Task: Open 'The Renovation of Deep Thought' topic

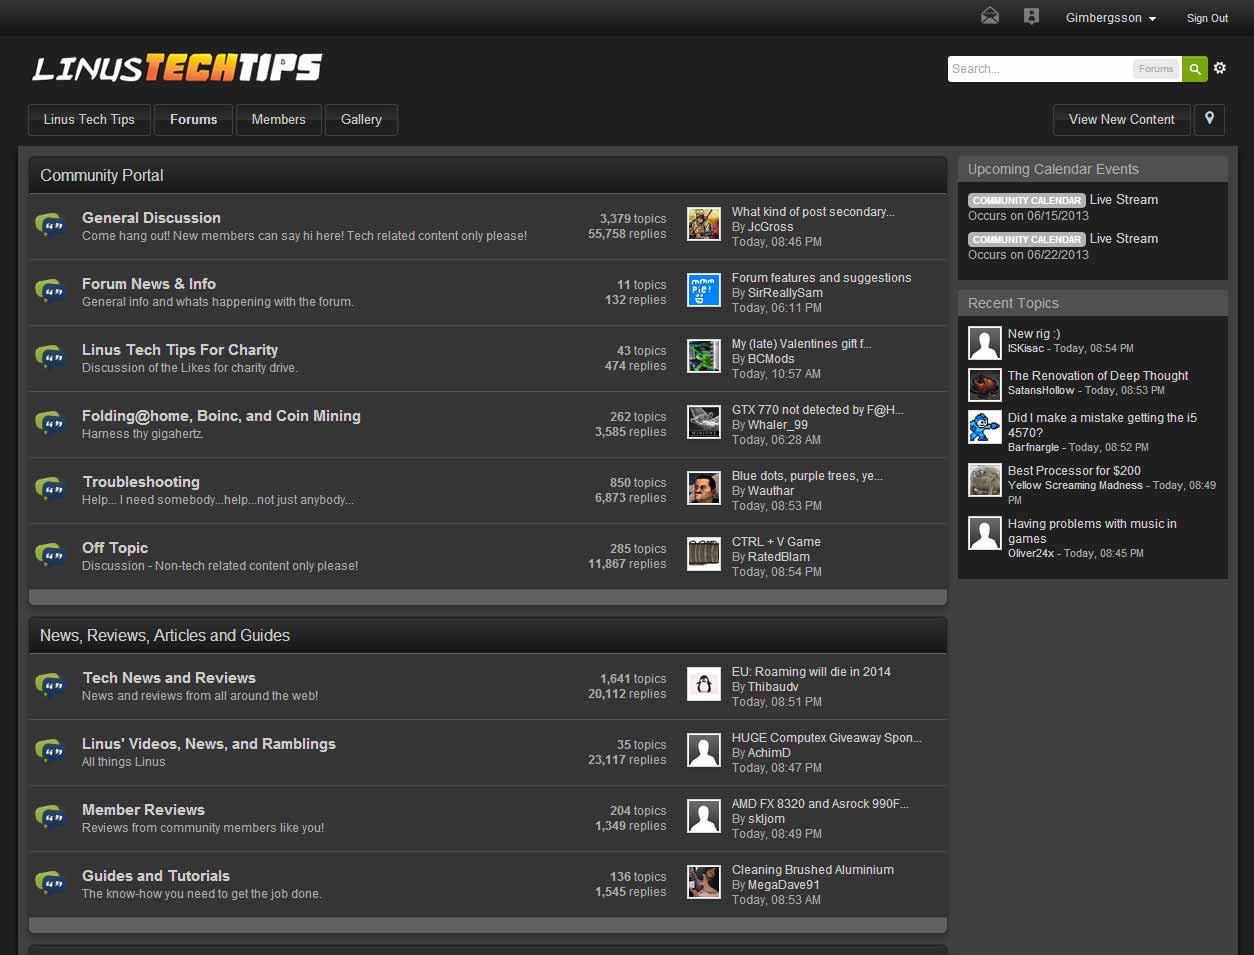Action: pyautogui.click(x=1098, y=375)
